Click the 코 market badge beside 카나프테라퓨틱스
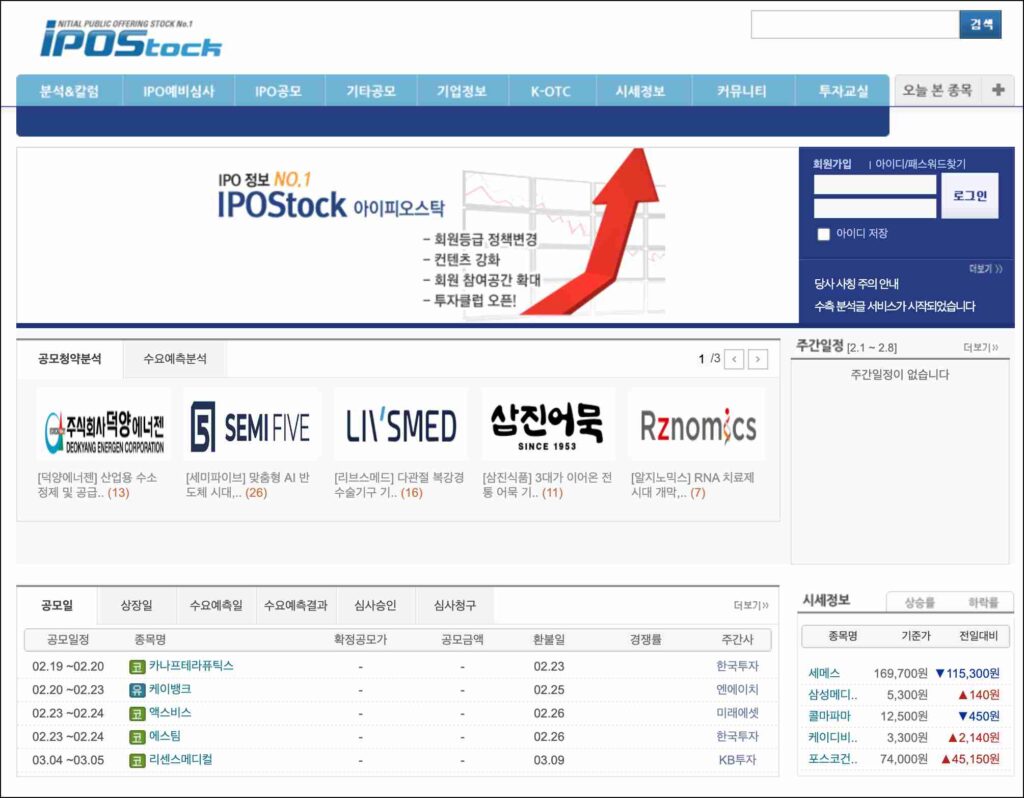Viewport: 1024px width, 798px height. tap(137, 666)
